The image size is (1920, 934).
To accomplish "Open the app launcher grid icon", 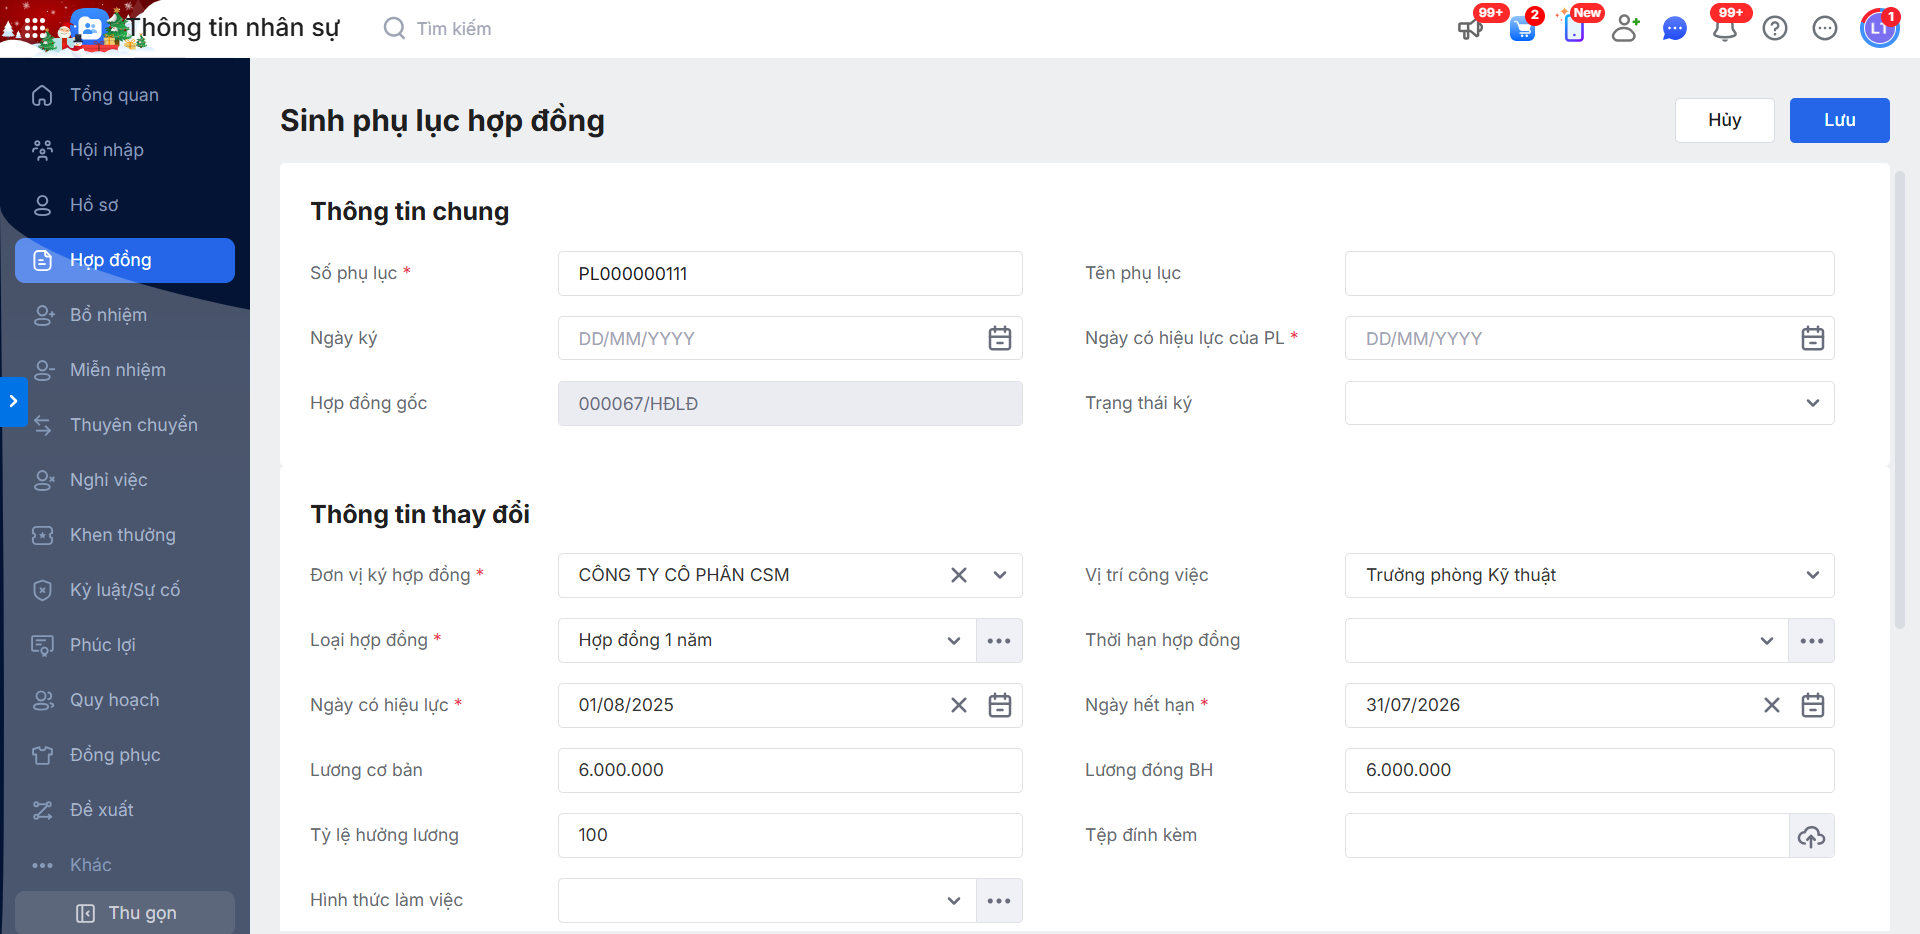I will (x=34, y=28).
